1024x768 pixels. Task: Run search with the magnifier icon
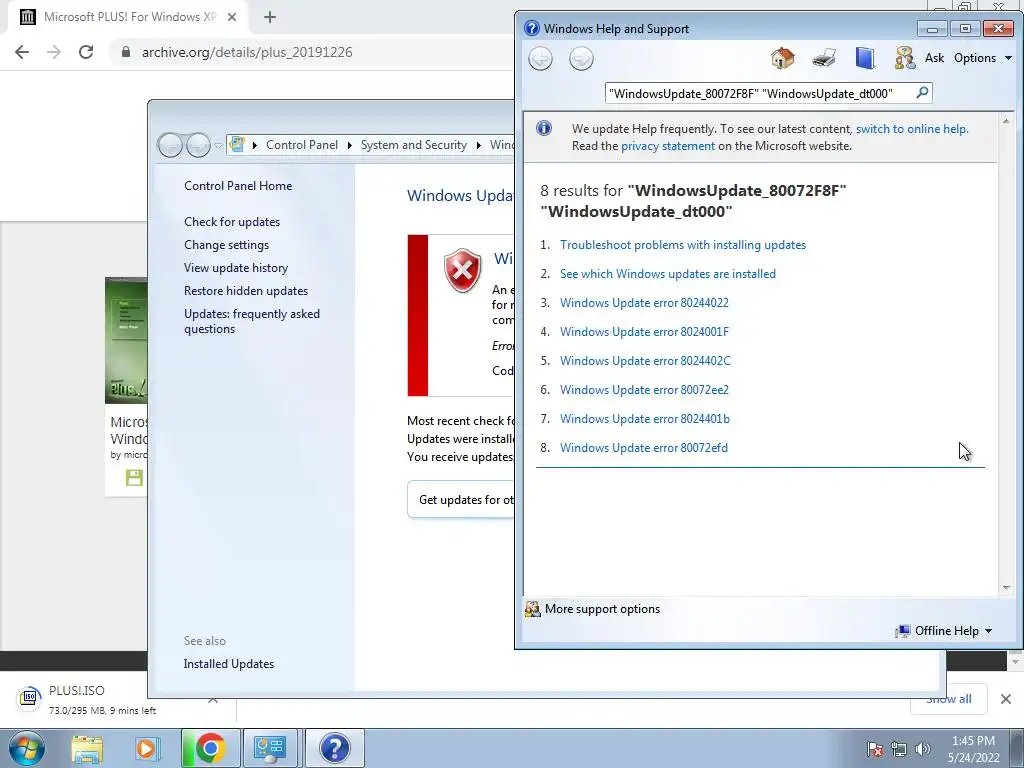(x=922, y=93)
